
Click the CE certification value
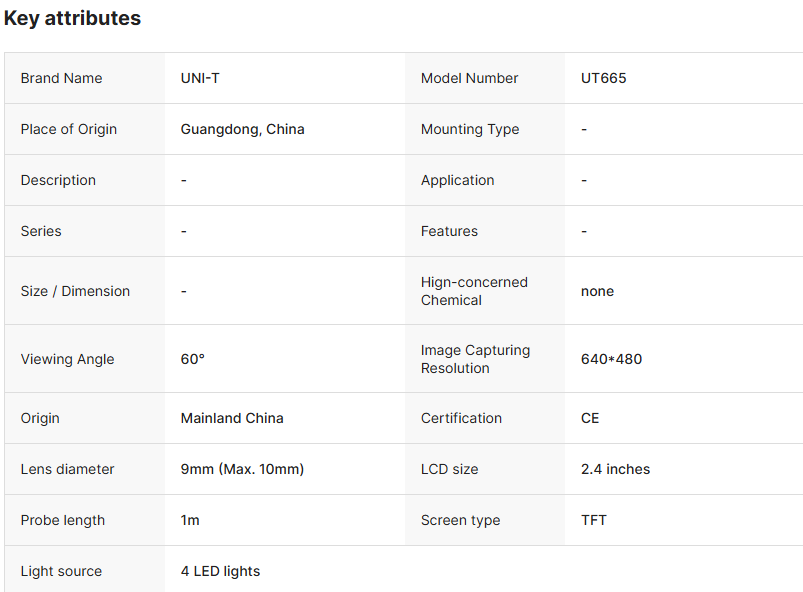590,418
